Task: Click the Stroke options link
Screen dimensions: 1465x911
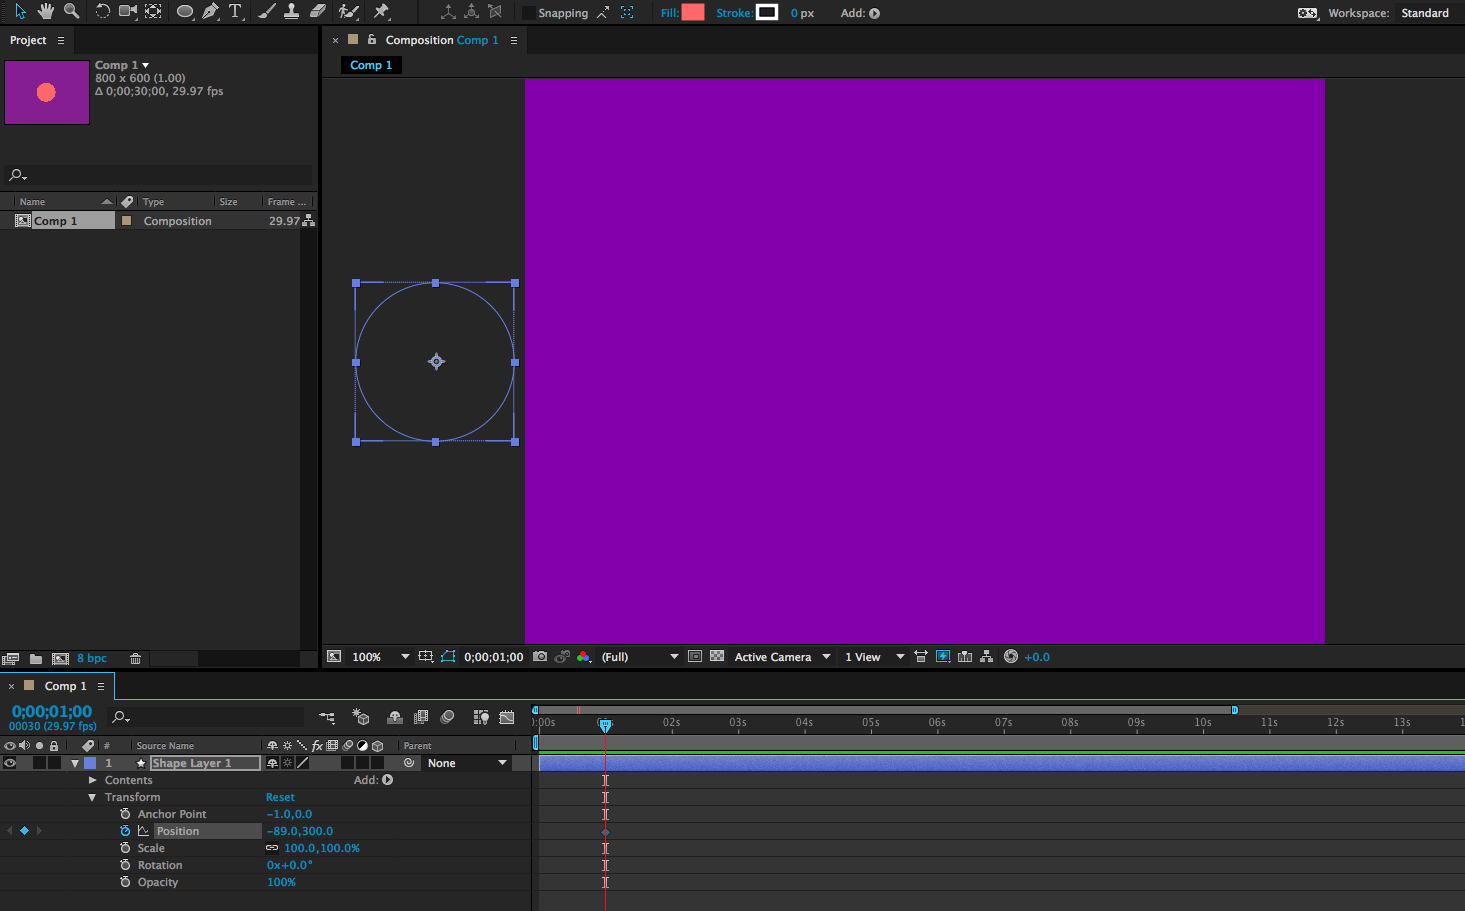Action: (x=734, y=13)
